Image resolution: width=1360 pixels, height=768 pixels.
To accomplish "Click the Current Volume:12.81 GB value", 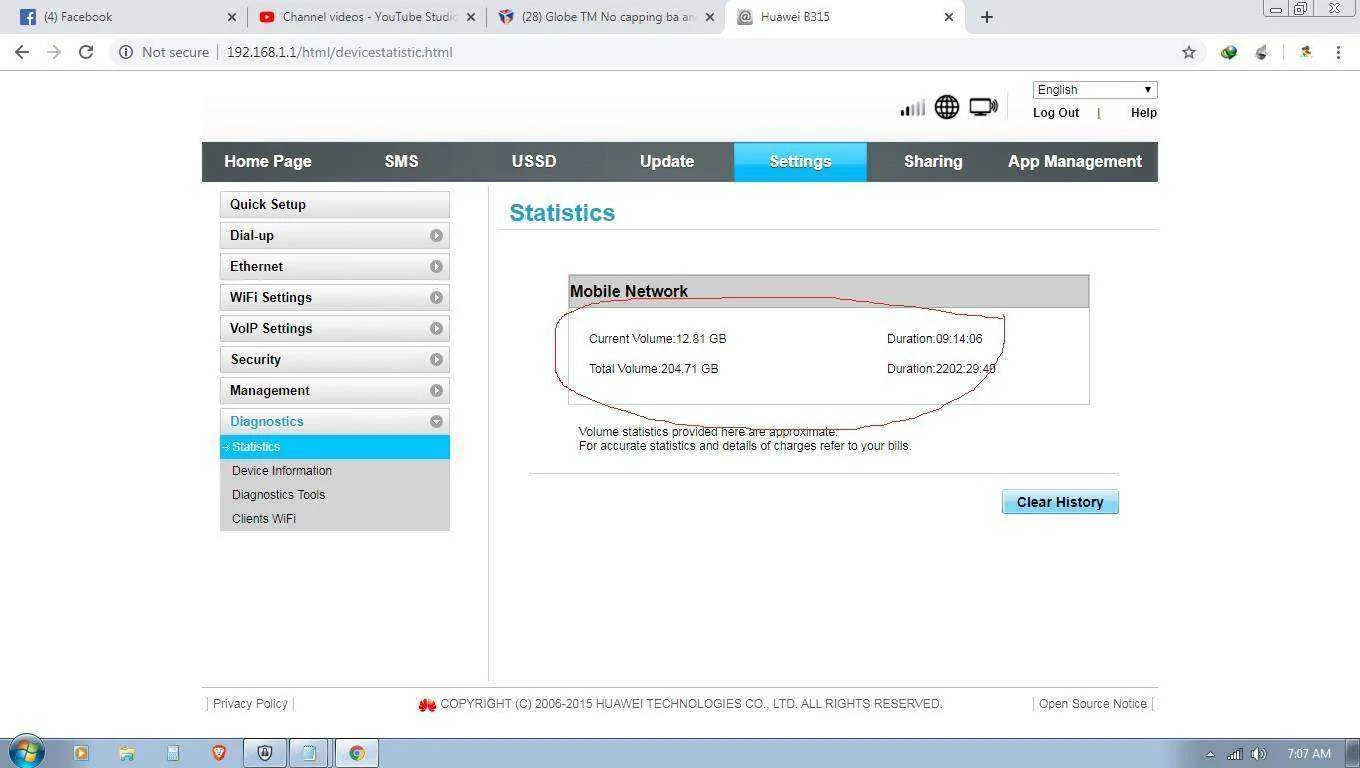I will [657, 339].
